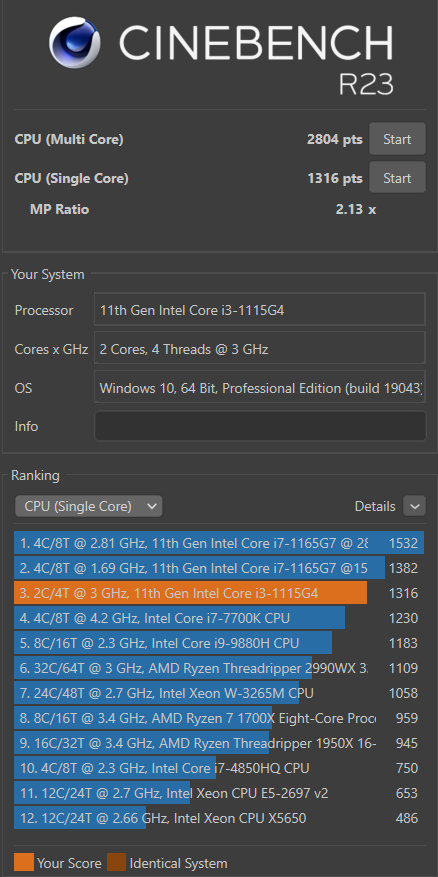The width and height of the screenshot is (438, 877).
Task: Click the Identical System brown legend swatch
Action: pyautogui.click(x=116, y=863)
